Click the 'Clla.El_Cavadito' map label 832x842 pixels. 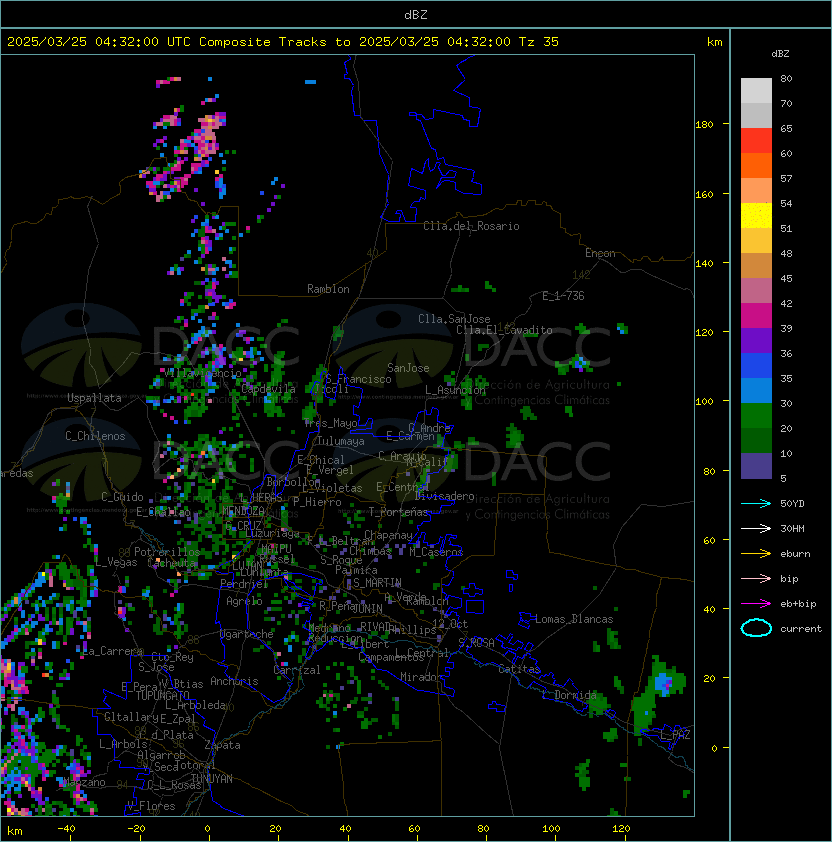click(x=504, y=330)
